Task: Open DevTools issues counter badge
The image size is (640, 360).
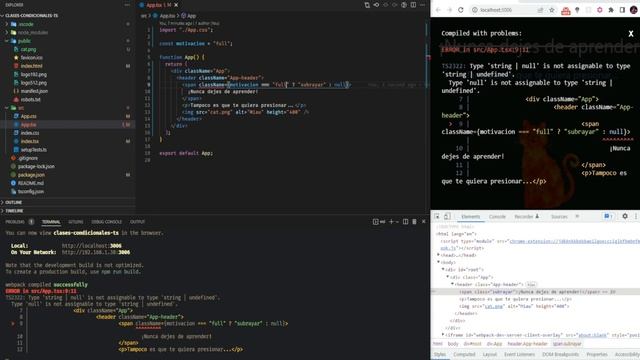Action: (608, 216)
